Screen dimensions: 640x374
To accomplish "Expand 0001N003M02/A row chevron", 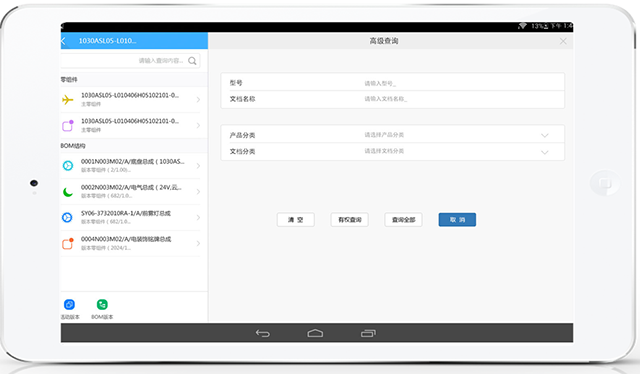I will click(x=198, y=166).
